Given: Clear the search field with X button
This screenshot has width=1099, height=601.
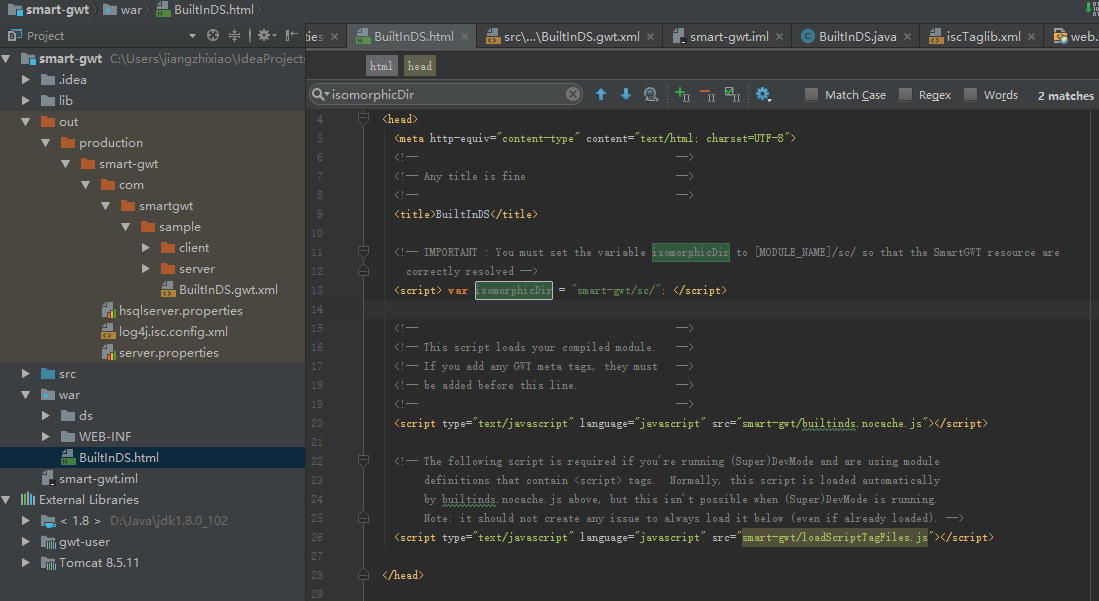Looking at the screenshot, I should [573, 95].
